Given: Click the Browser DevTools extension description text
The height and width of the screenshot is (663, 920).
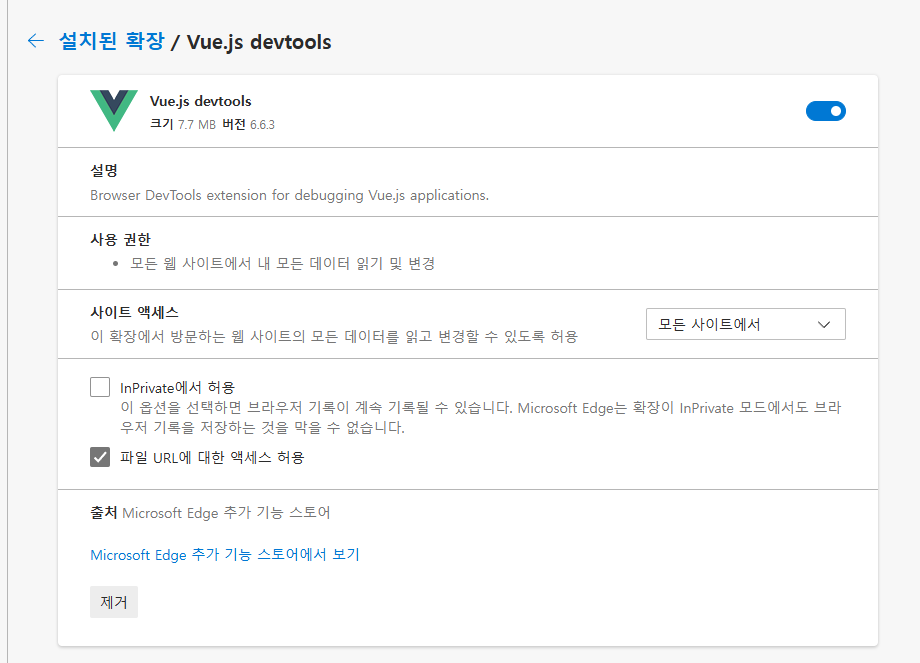Looking at the screenshot, I should pyautogui.click(x=289, y=195).
